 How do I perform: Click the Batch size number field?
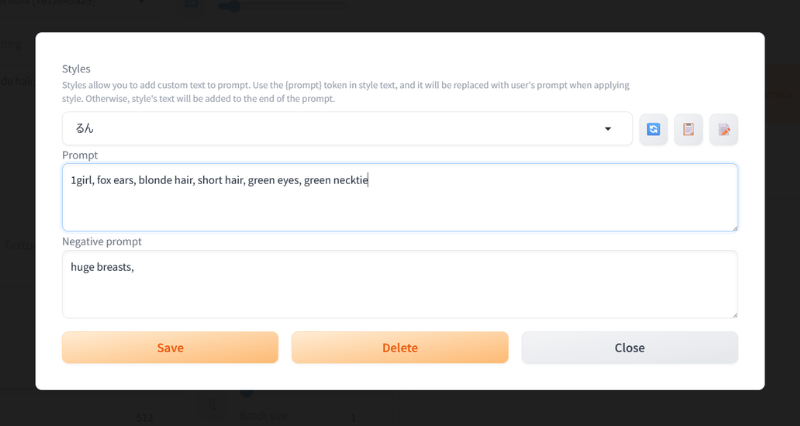tap(352, 417)
